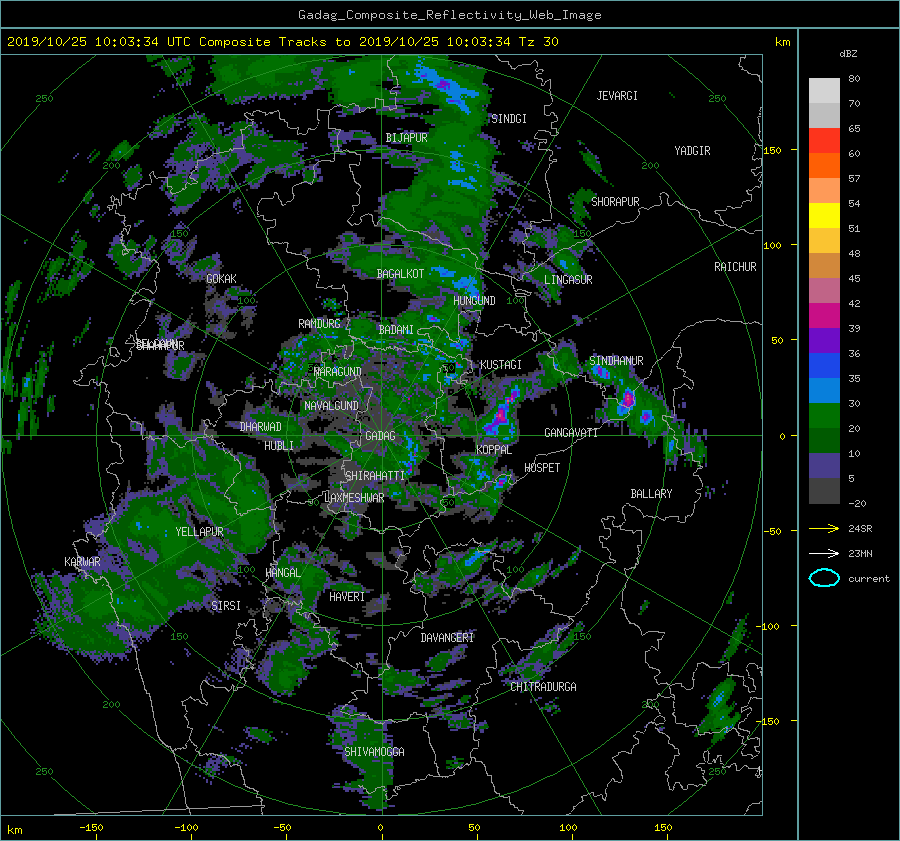Screen dimensions: 900x841
Task: Click the RAICHUR city label
Action: [735, 267]
